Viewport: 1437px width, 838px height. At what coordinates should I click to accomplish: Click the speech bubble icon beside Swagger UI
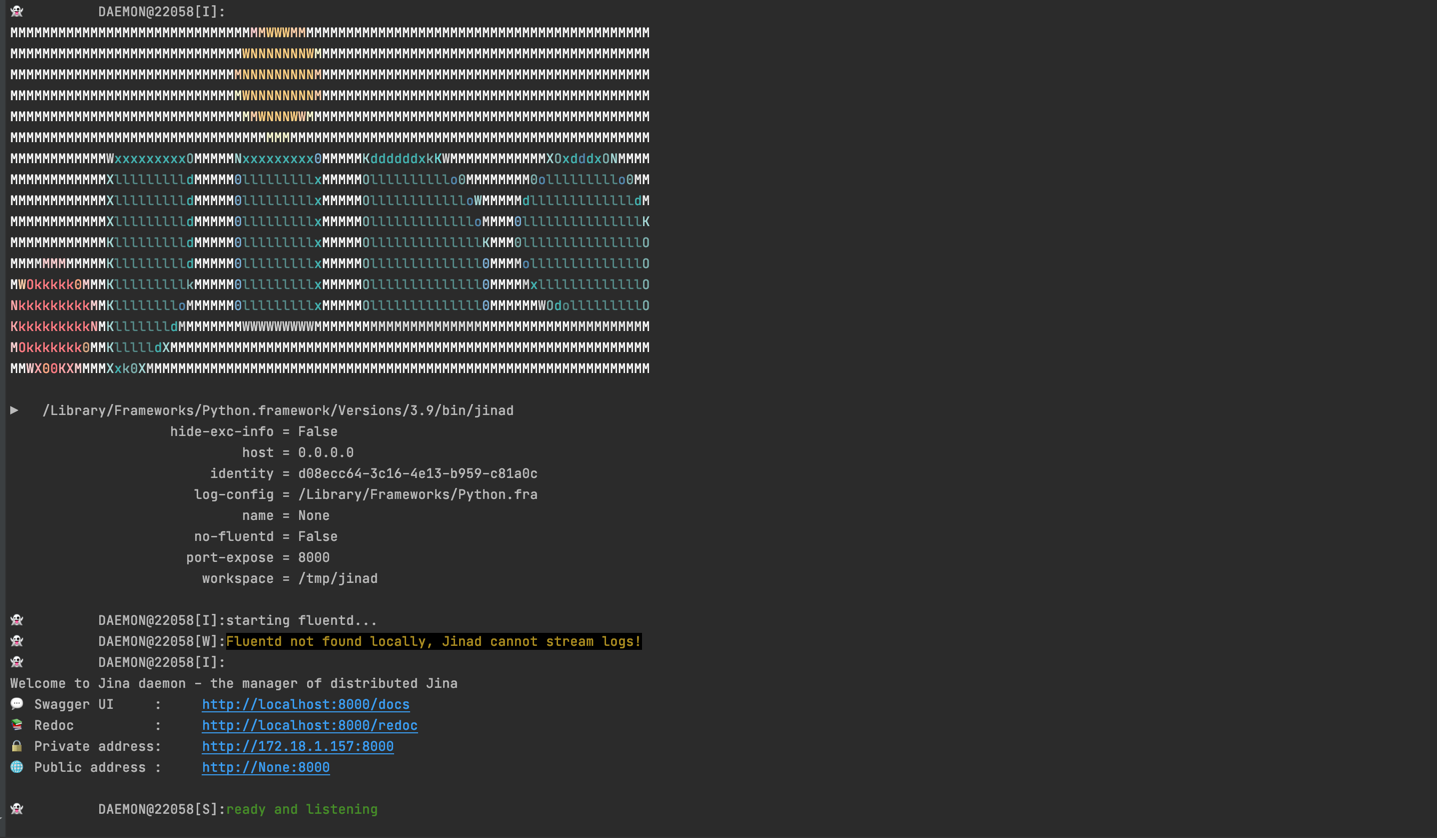click(x=17, y=704)
